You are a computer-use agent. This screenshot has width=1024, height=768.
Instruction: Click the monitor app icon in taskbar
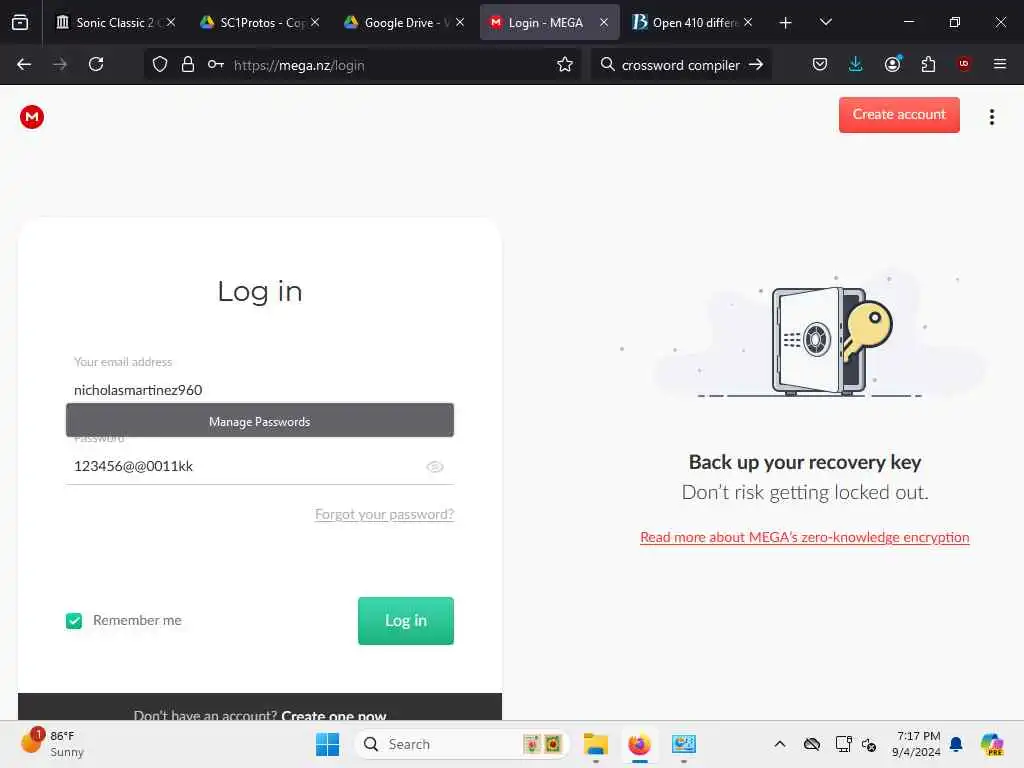click(683, 744)
